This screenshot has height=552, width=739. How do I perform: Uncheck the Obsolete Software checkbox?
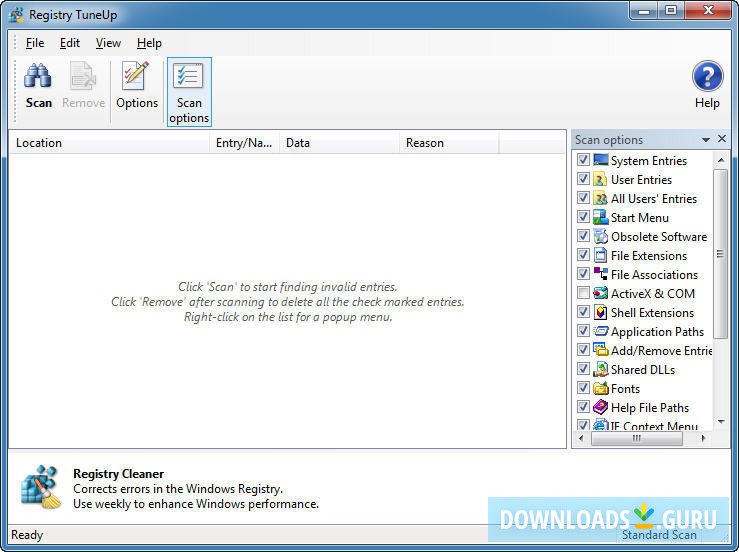pyautogui.click(x=583, y=236)
